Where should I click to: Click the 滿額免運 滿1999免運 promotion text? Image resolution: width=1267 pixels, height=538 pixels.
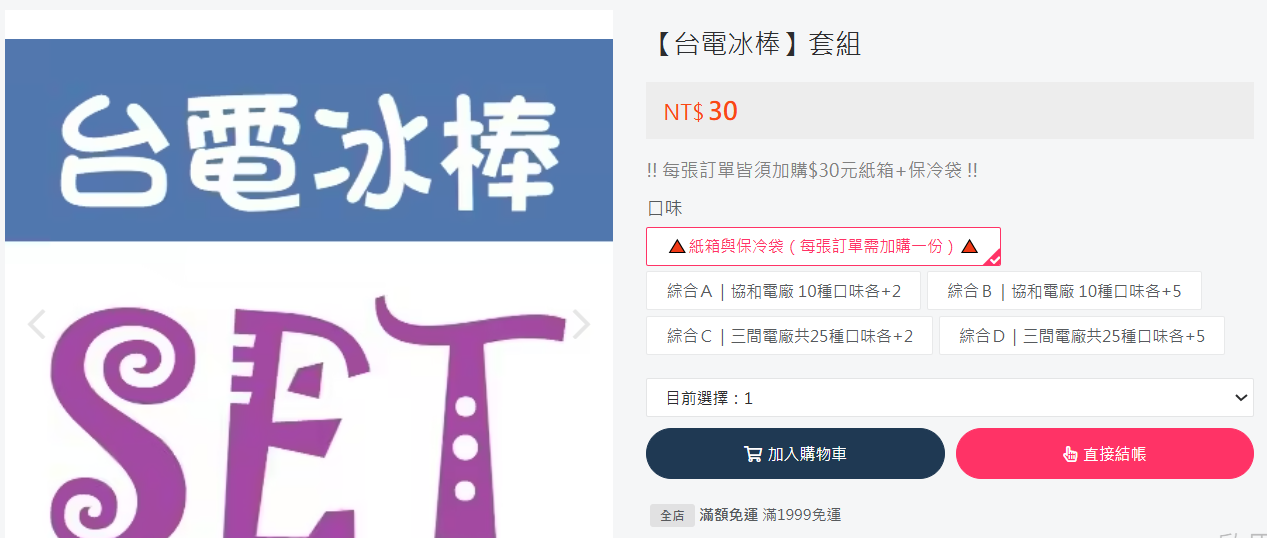click(x=770, y=515)
